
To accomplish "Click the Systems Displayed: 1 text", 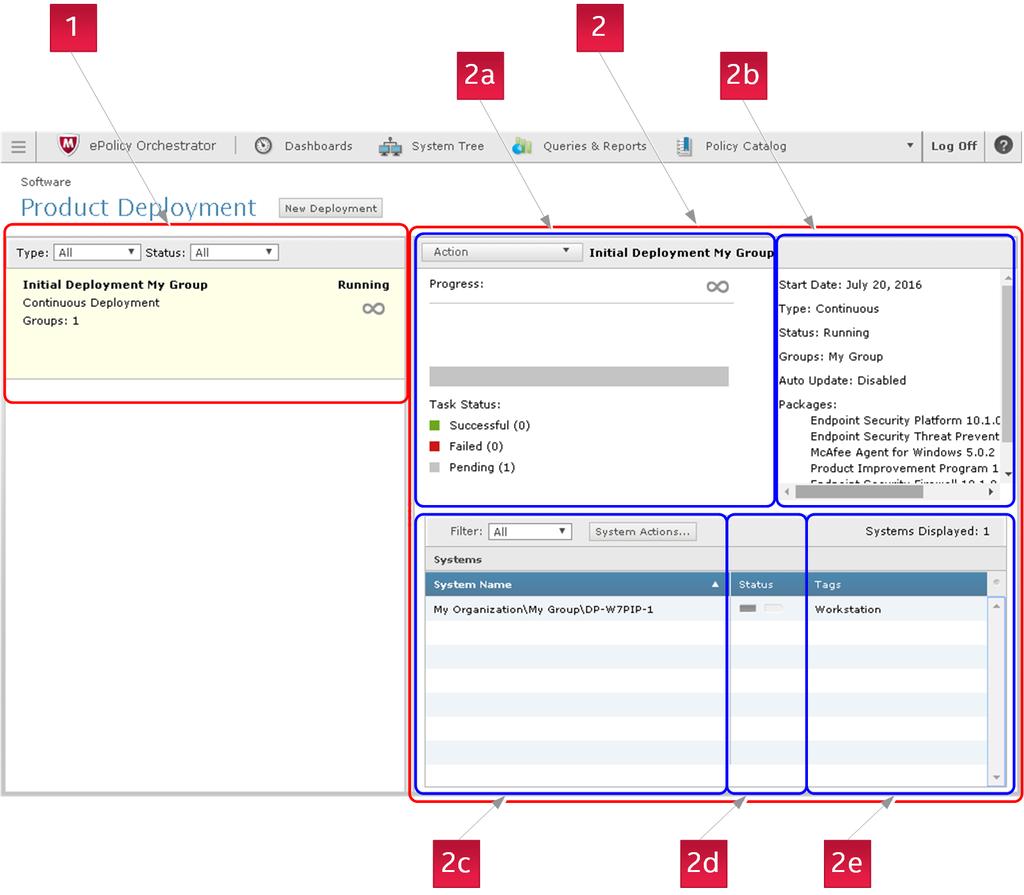I will point(927,531).
